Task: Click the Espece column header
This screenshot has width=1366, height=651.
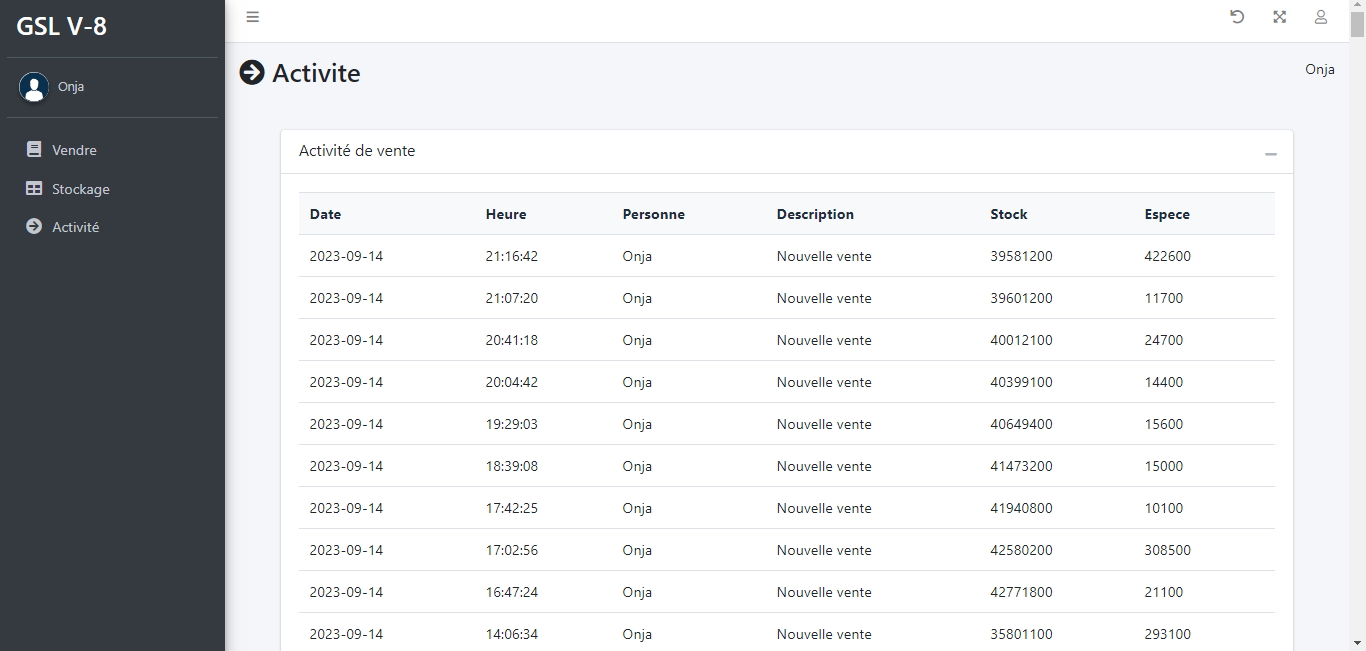Action: pos(1167,214)
